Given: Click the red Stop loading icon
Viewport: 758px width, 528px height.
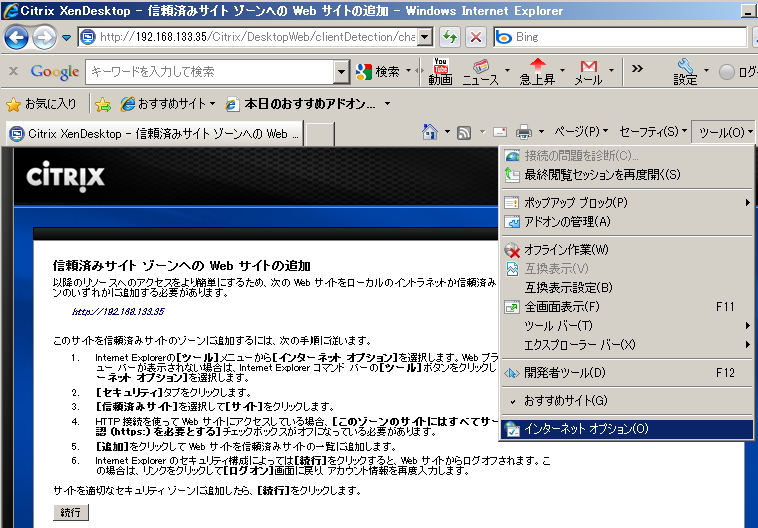Looking at the screenshot, I should pos(476,37).
